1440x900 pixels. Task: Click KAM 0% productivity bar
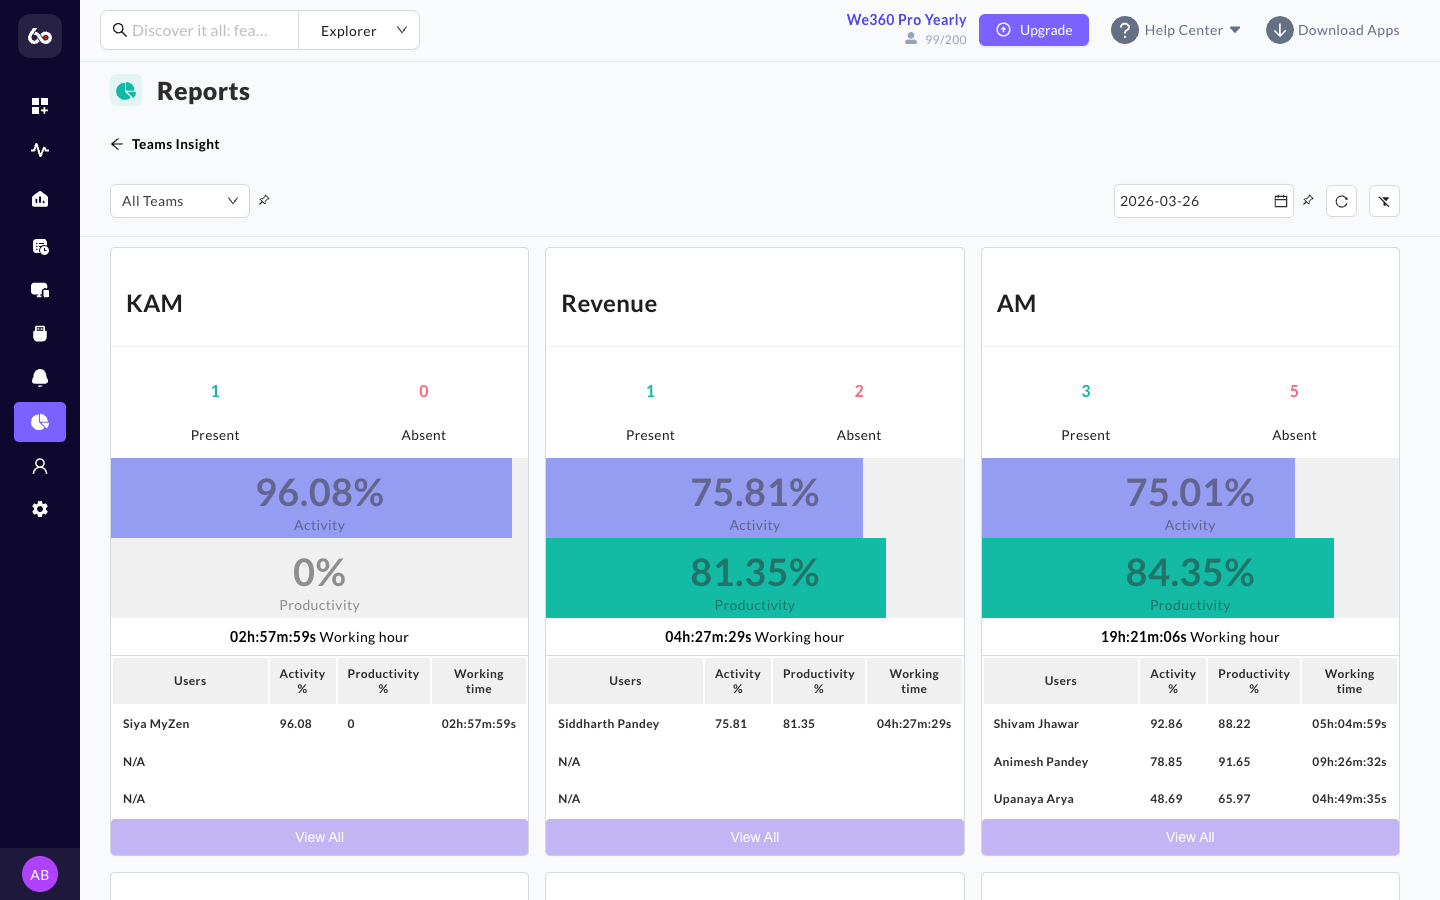point(319,578)
